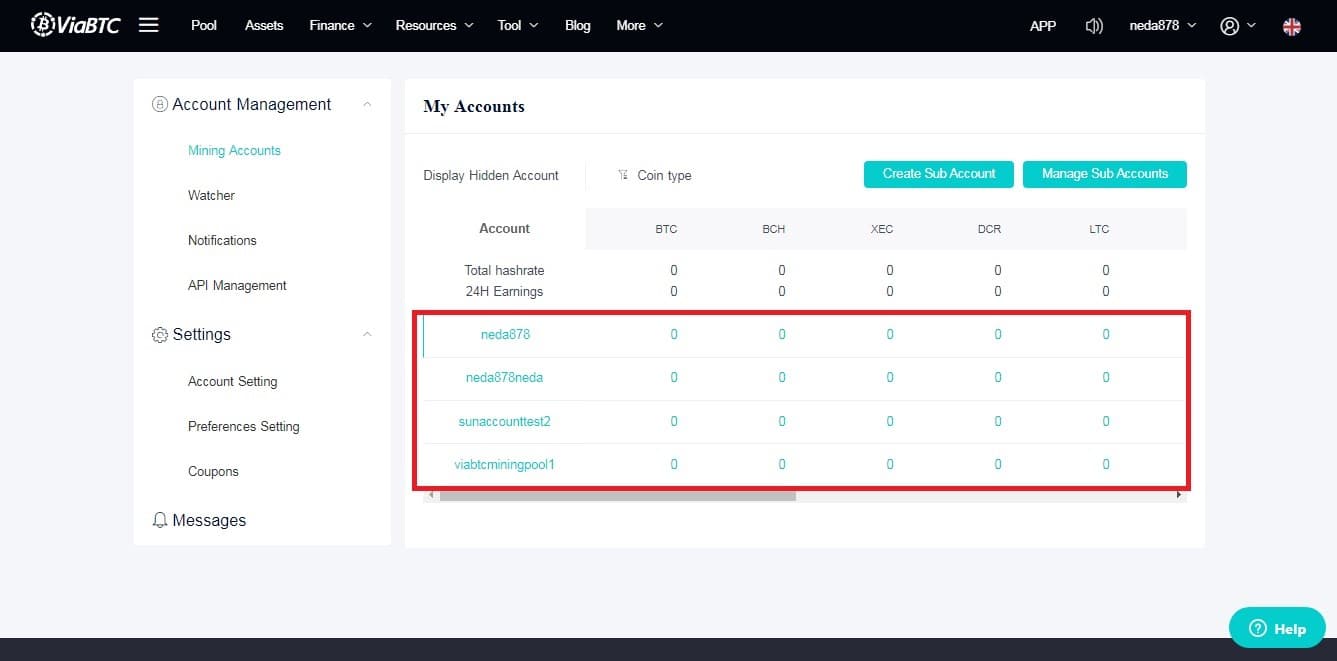
Task: Click the DCR column header
Action: click(x=990, y=229)
